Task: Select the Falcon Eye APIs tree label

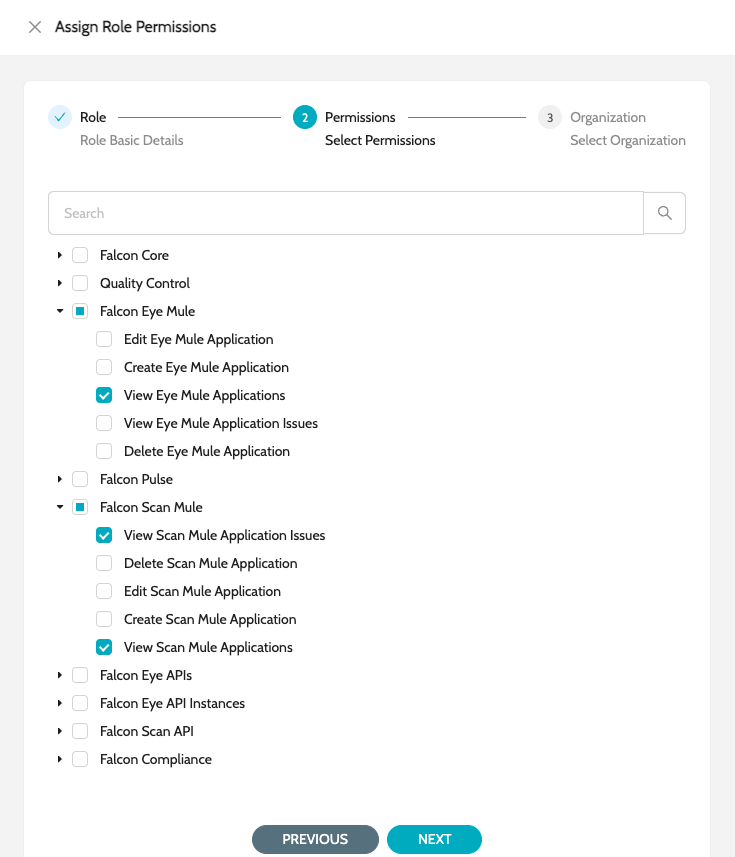Action: tap(146, 676)
